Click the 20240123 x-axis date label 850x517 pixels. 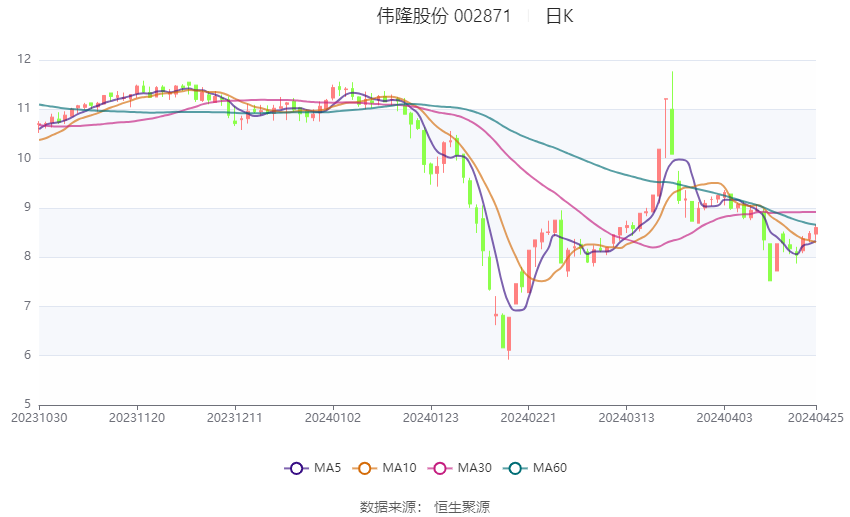point(430,416)
